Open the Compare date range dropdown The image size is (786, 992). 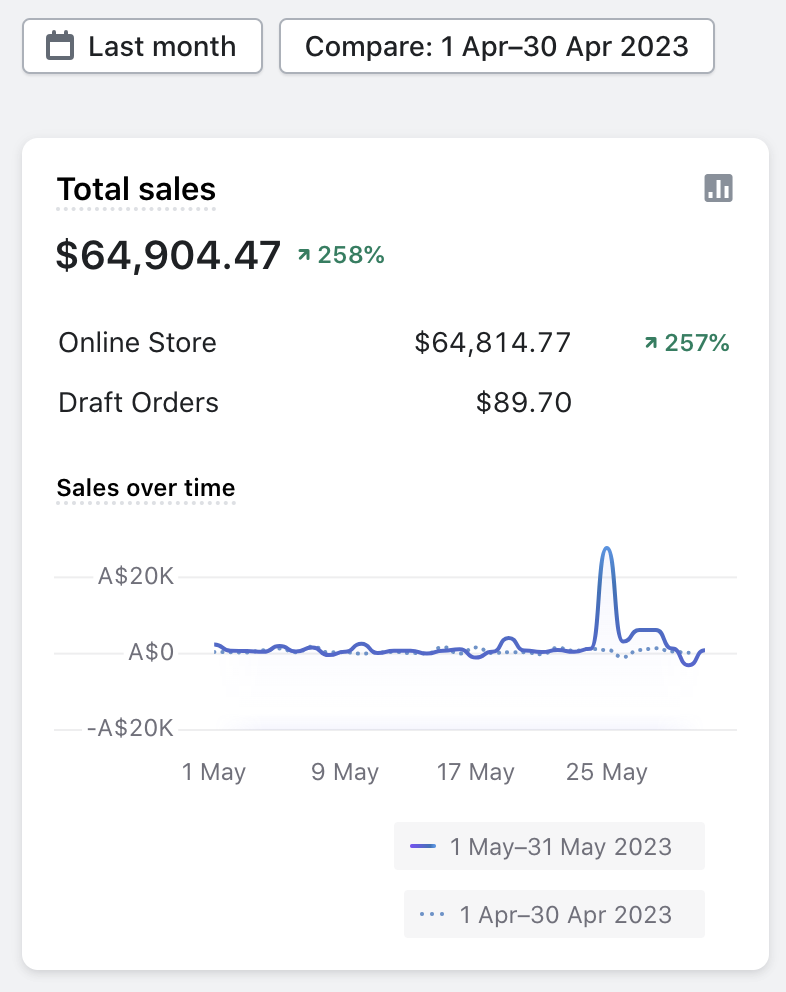pyautogui.click(x=496, y=46)
